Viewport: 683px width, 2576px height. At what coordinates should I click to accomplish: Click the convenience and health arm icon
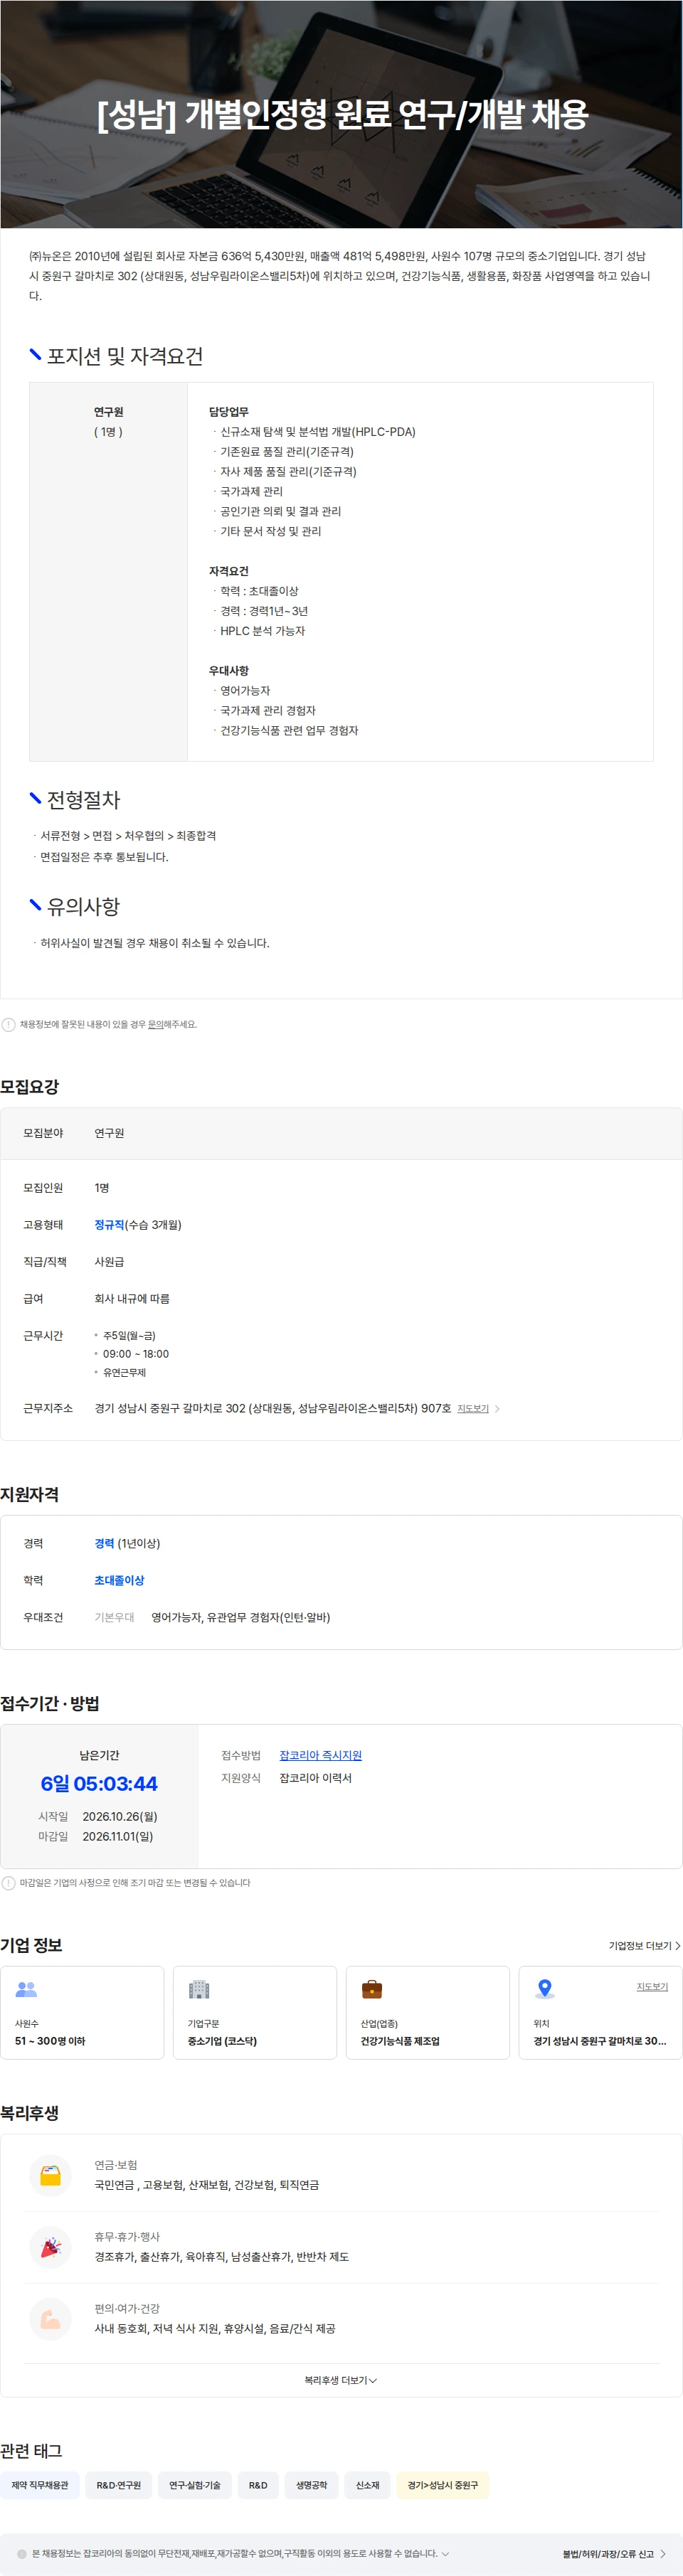click(x=50, y=2319)
